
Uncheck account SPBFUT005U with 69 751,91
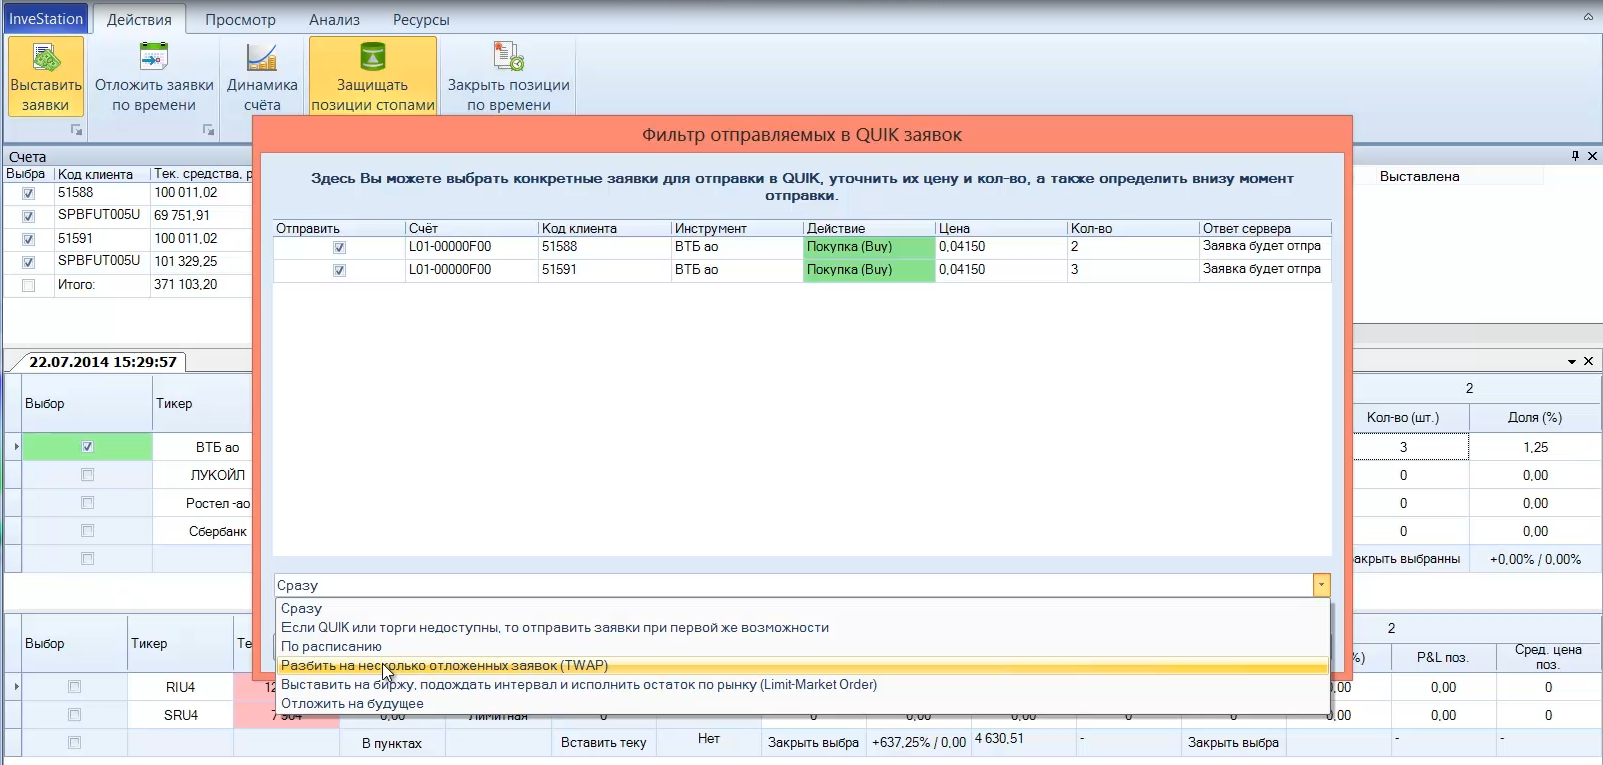[28, 216]
